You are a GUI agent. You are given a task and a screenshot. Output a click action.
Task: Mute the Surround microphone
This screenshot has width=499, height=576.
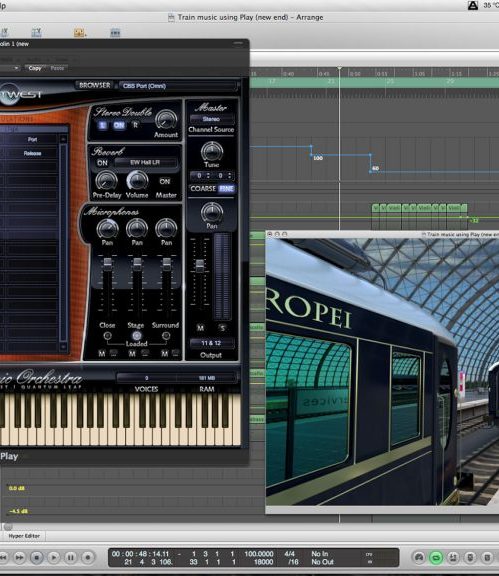[x=165, y=354]
